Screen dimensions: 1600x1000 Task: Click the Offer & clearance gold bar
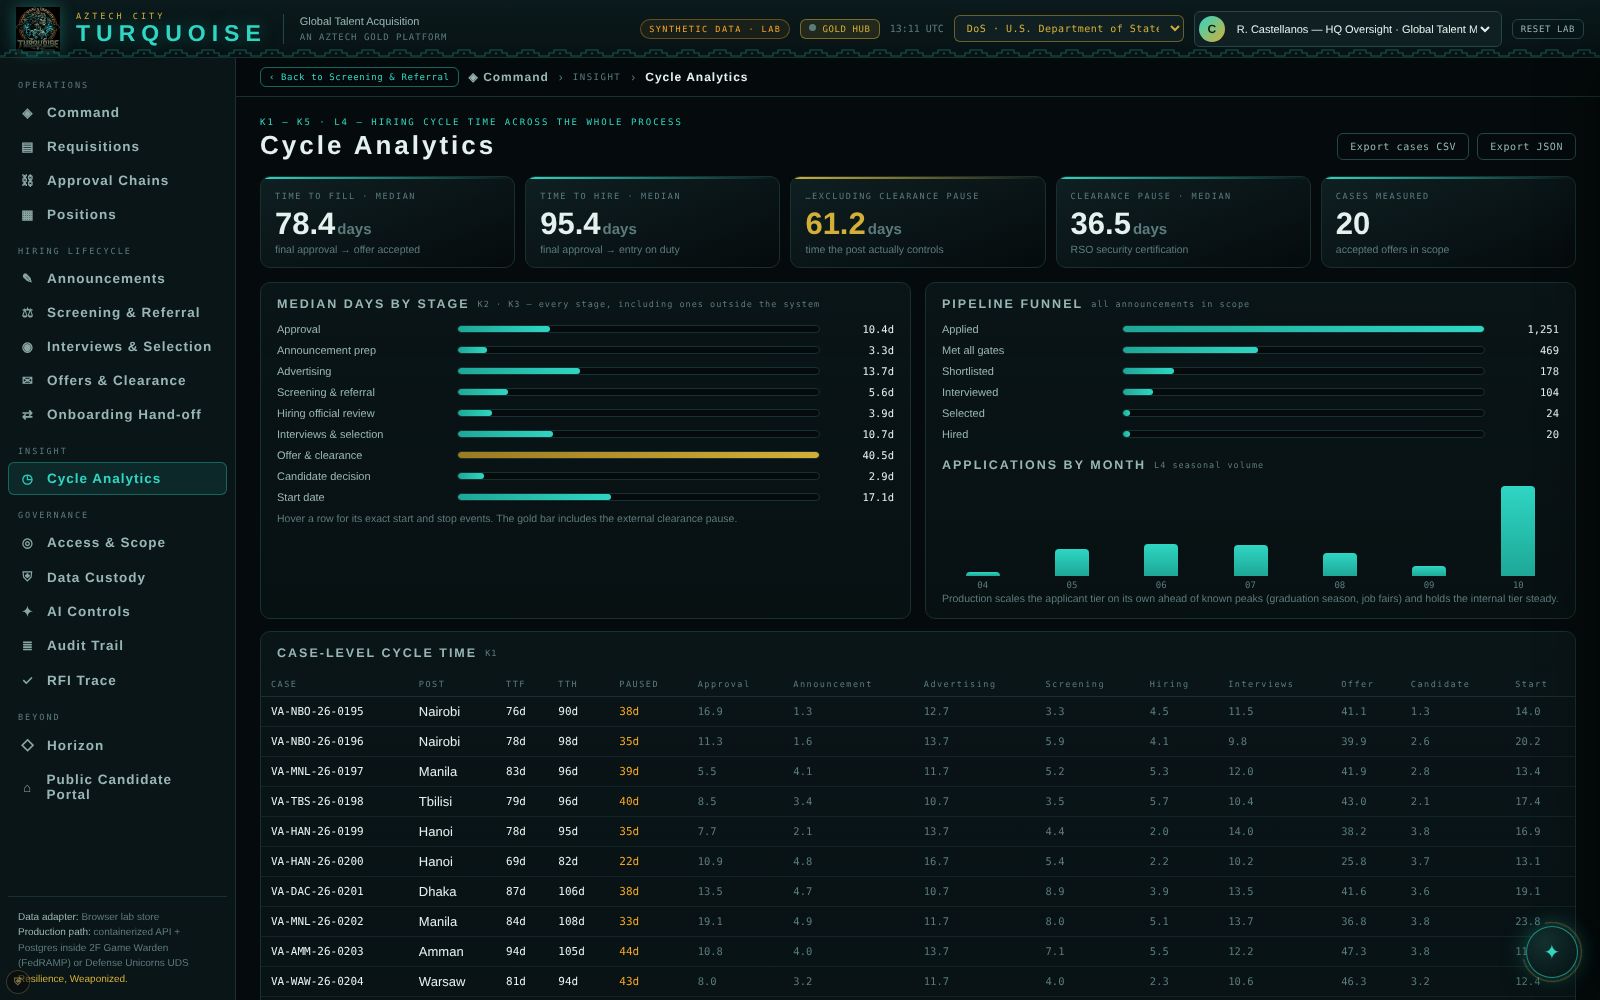coord(638,455)
